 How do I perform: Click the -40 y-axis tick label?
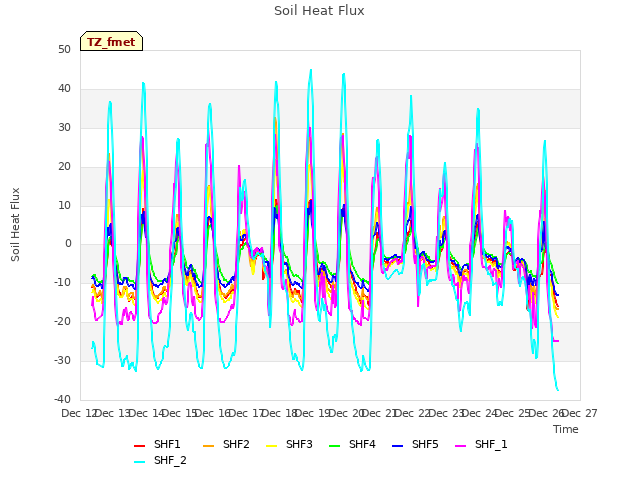point(62,399)
